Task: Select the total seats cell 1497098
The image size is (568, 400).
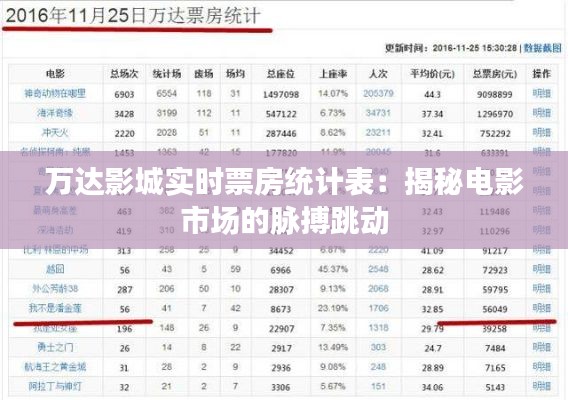Action: (281, 94)
